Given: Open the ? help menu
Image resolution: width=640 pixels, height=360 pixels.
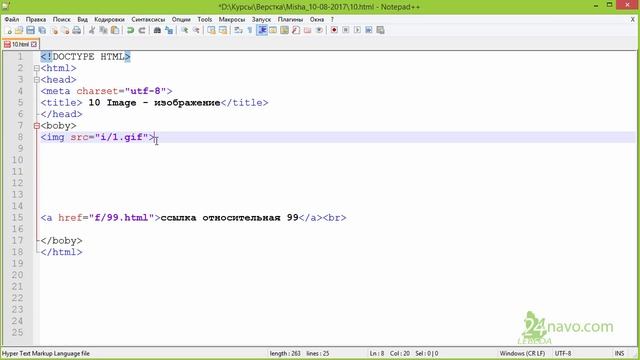Looking at the screenshot, I should click(x=332, y=19).
